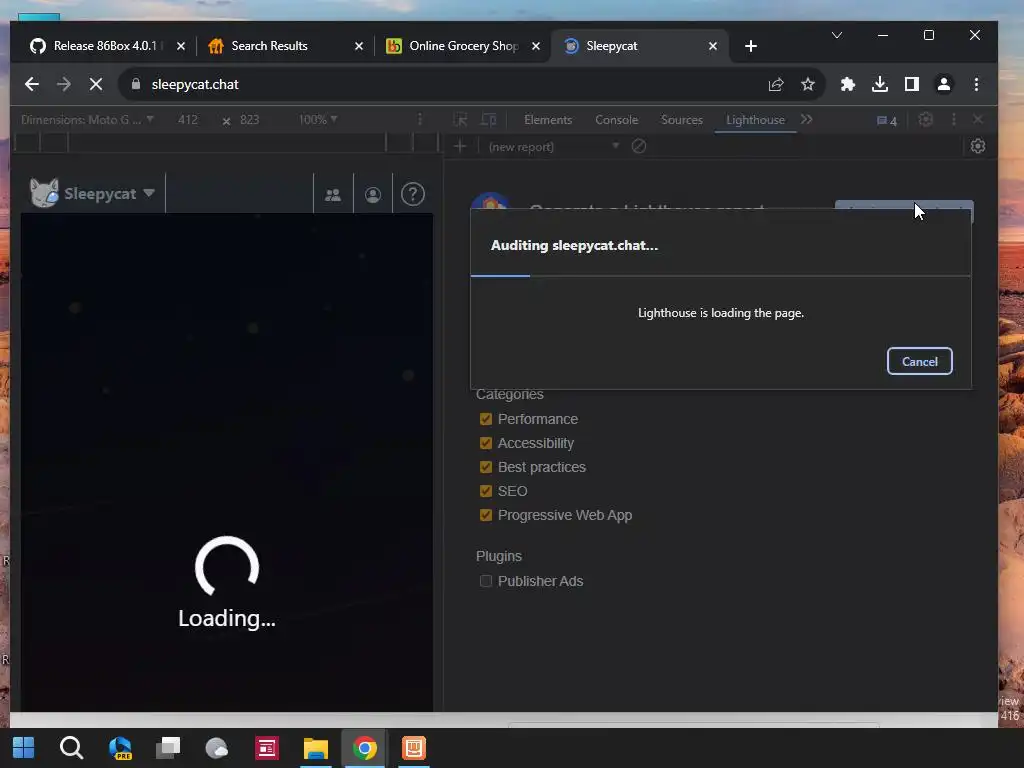Toggle the Best practices checkbox

coord(485,467)
